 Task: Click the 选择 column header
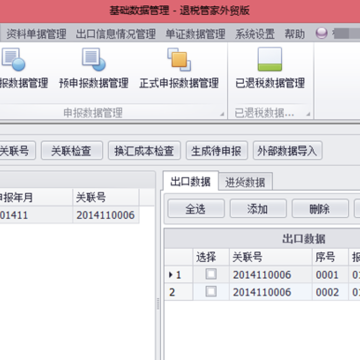pos(211,257)
